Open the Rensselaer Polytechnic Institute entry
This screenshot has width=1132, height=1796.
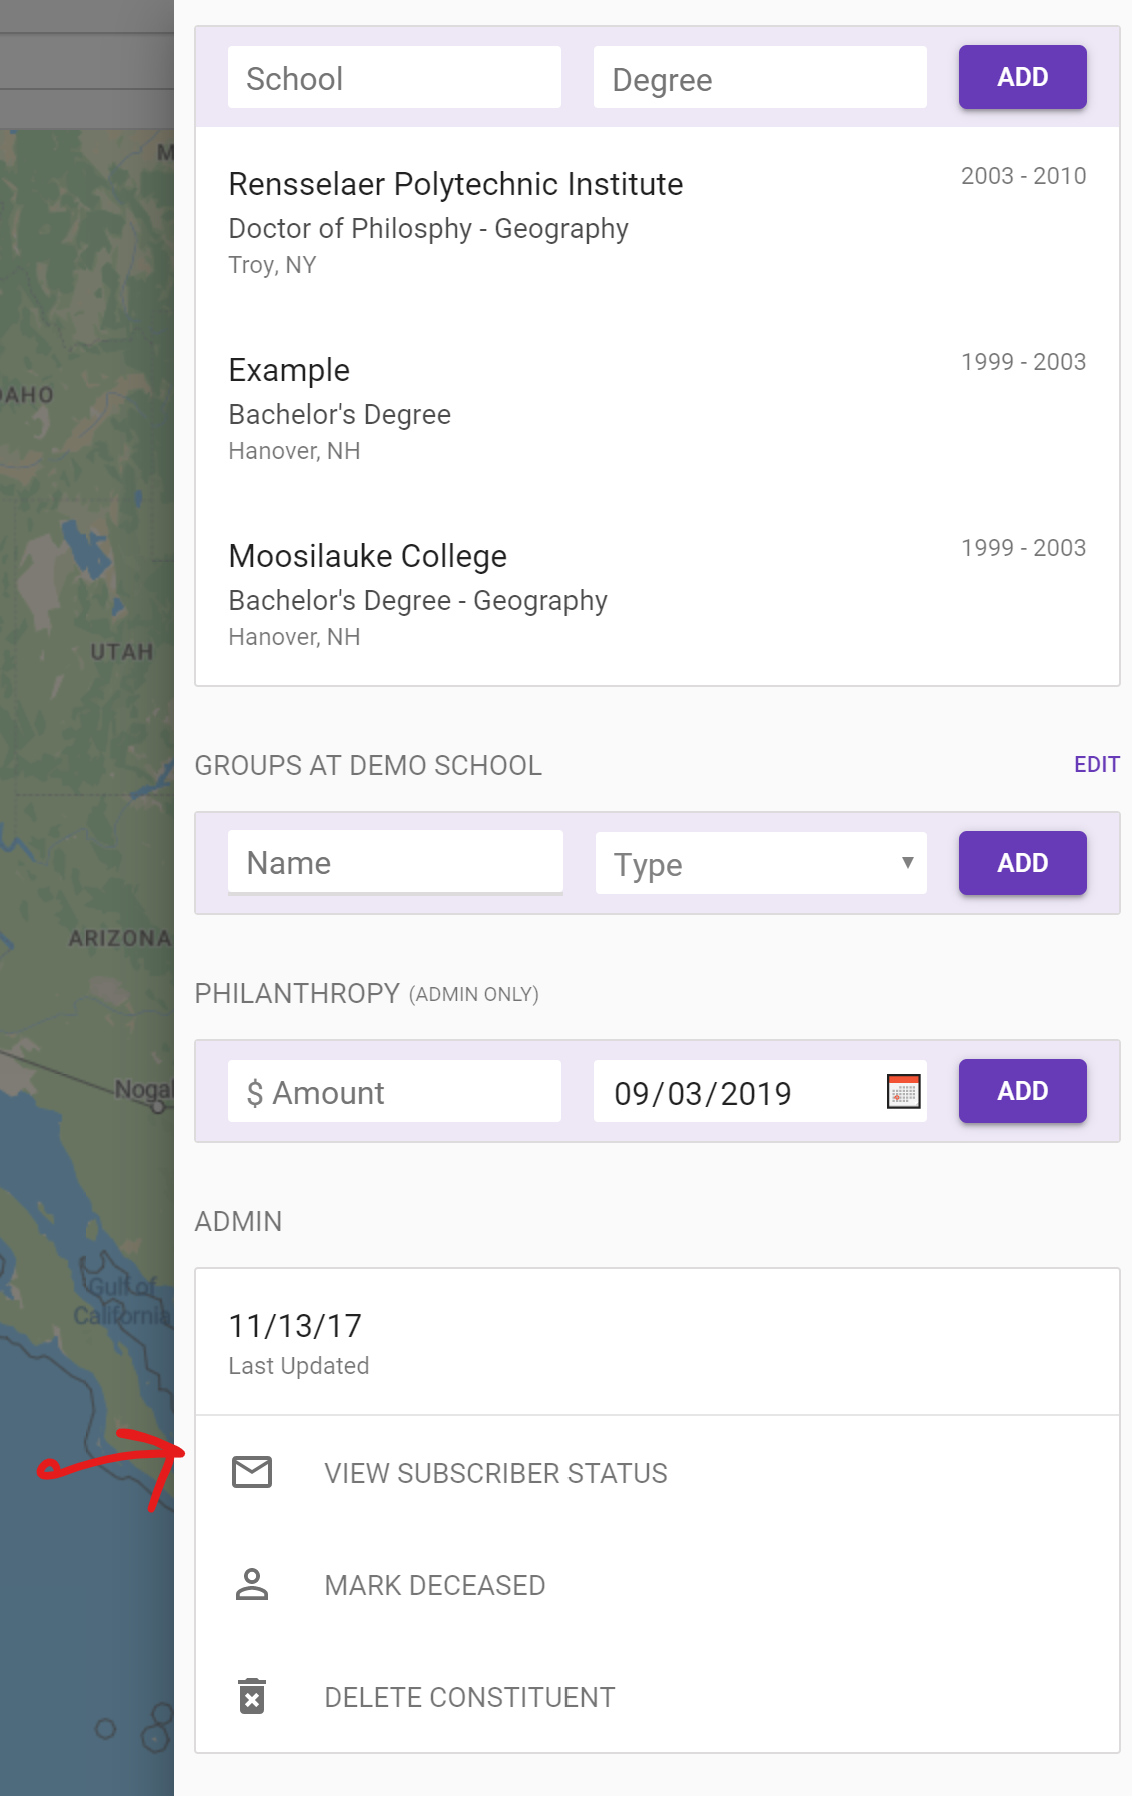click(x=456, y=185)
